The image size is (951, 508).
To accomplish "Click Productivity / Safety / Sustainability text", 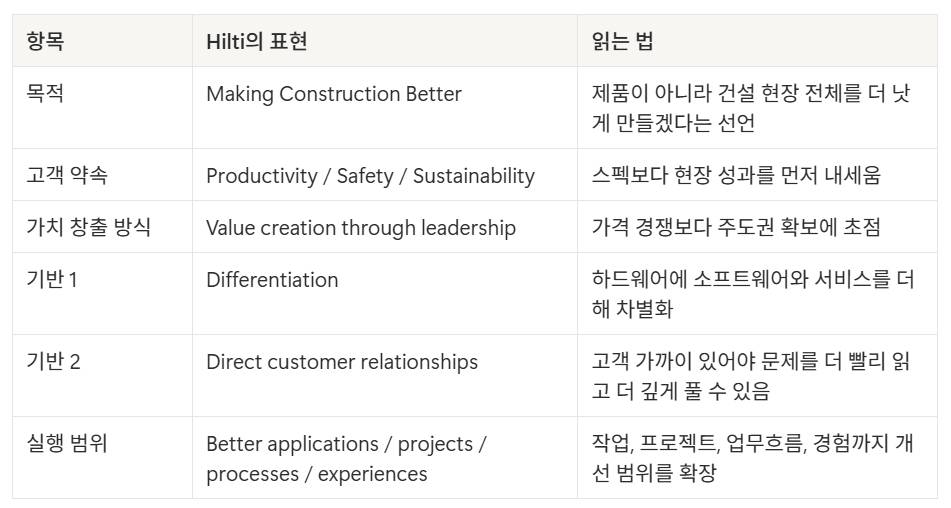I will pos(371,176).
